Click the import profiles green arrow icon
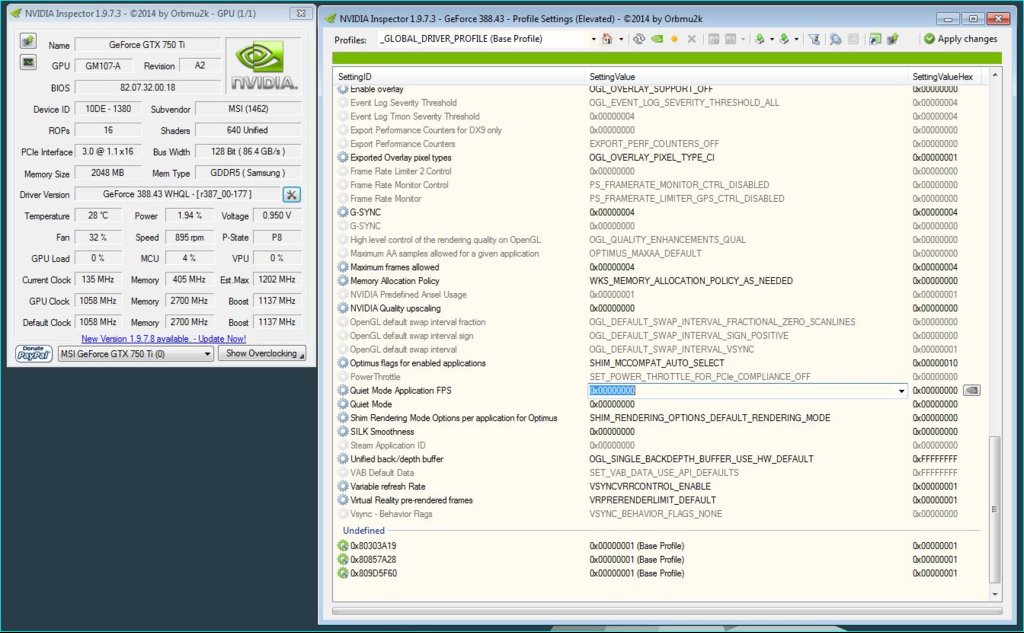Image resolution: width=1024 pixels, height=633 pixels. [784, 39]
